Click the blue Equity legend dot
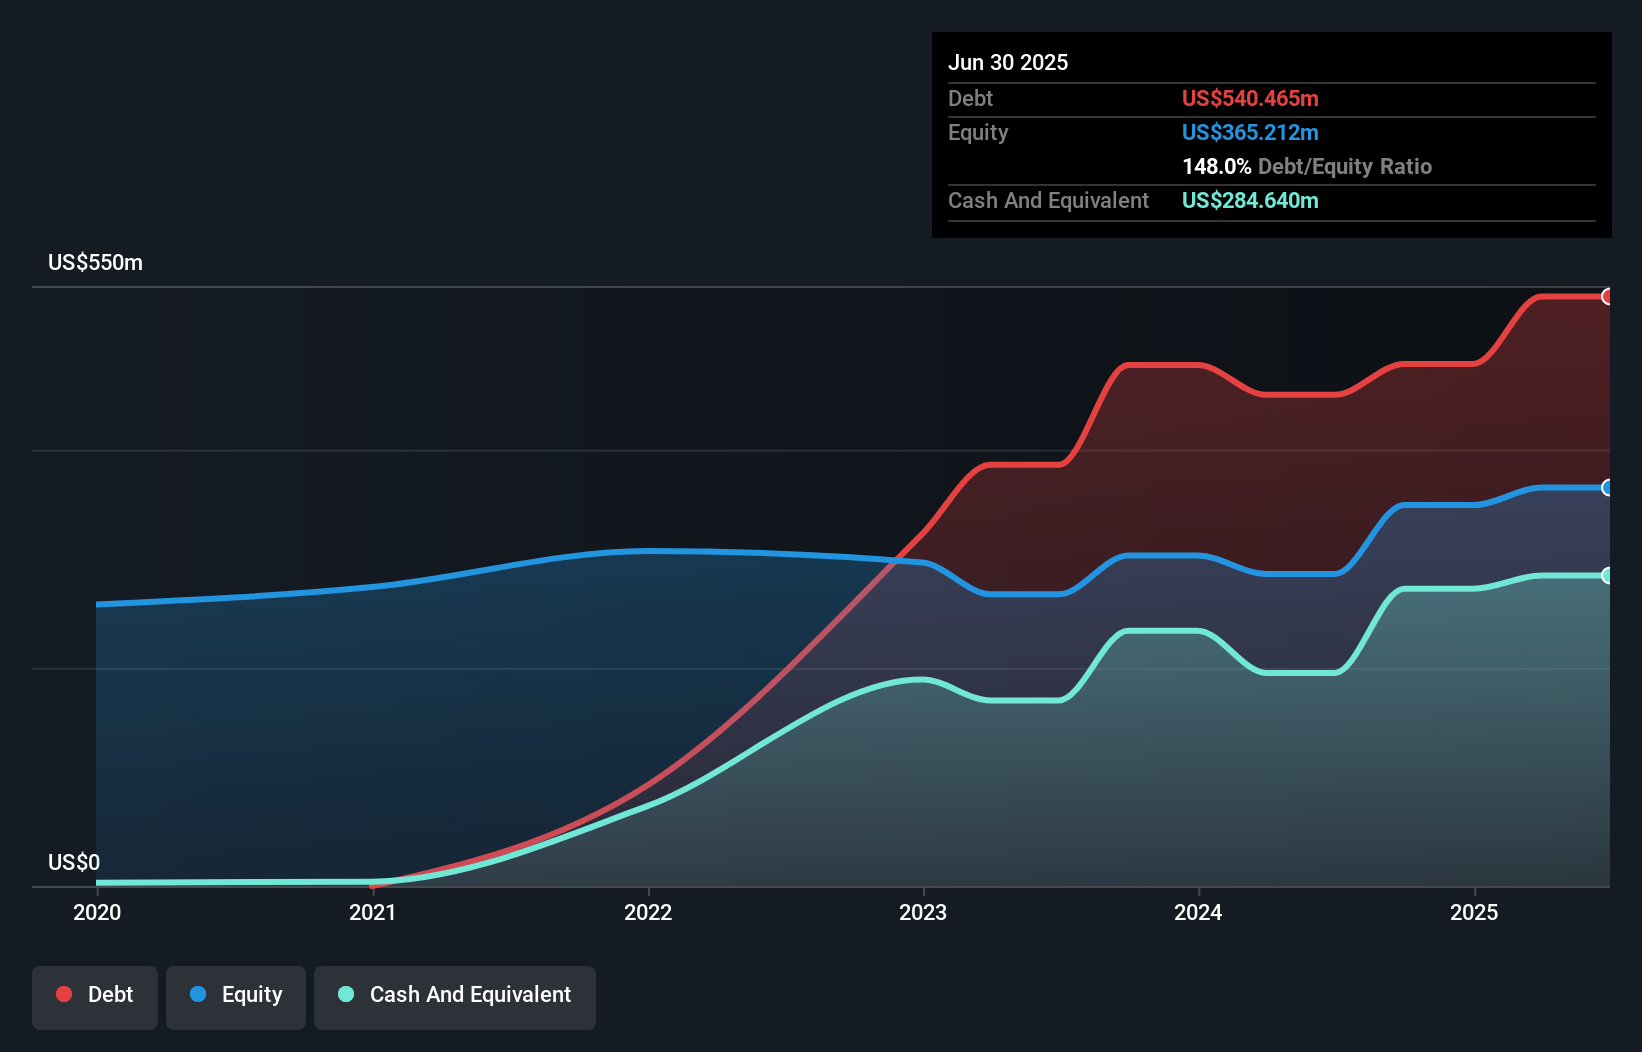 (x=200, y=994)
